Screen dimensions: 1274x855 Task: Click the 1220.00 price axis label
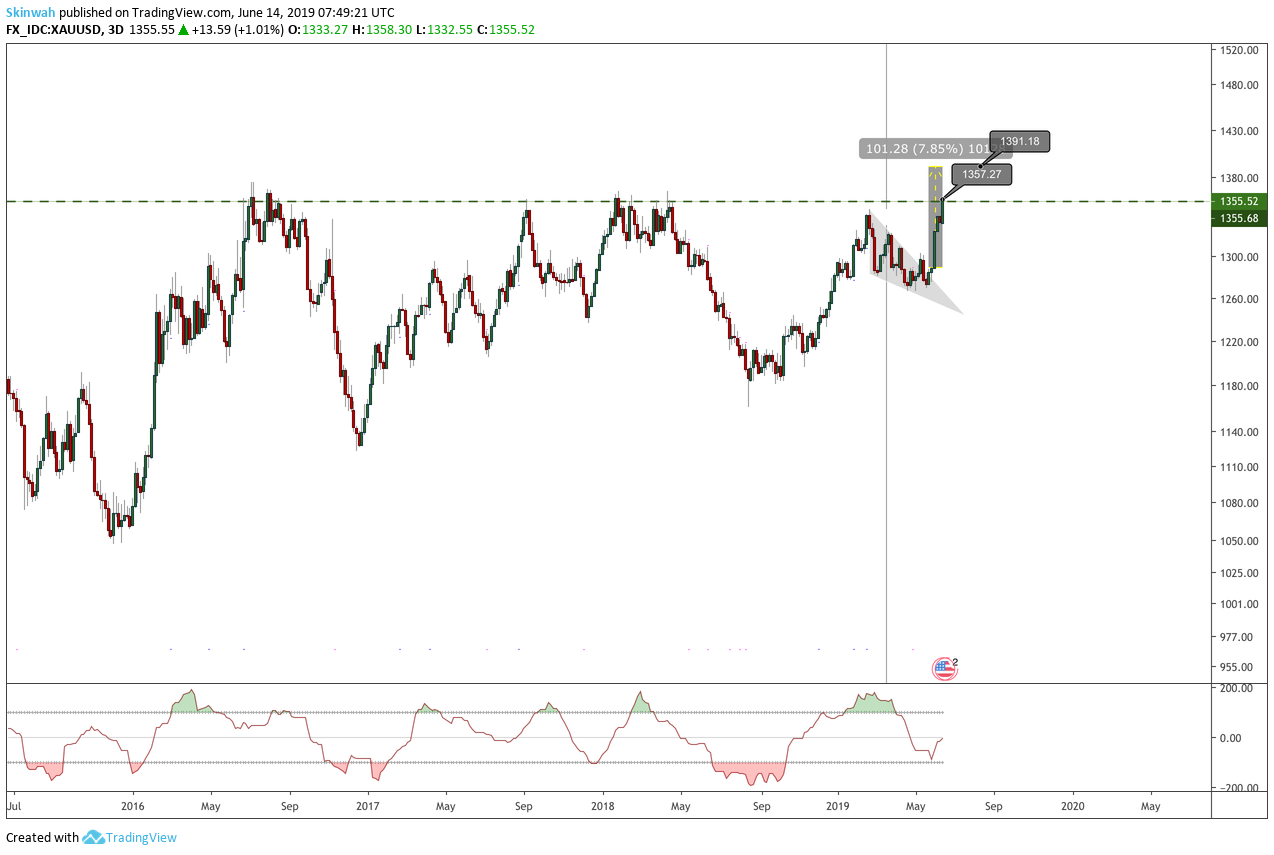(x=1238, y=342)
